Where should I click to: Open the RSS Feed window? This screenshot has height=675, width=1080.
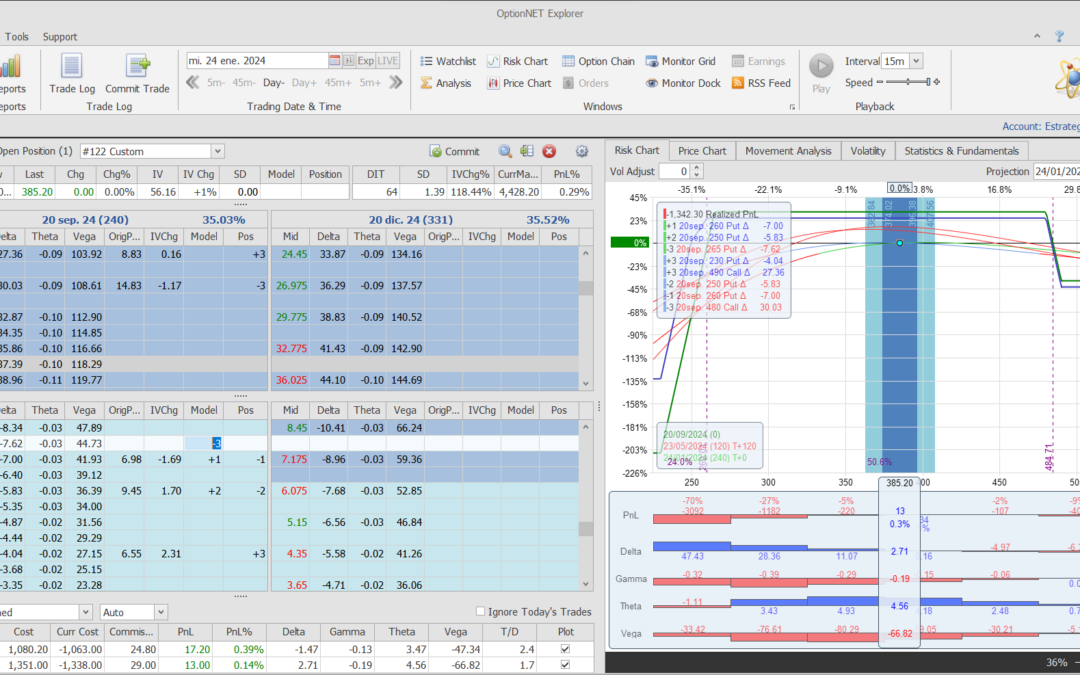761,83
